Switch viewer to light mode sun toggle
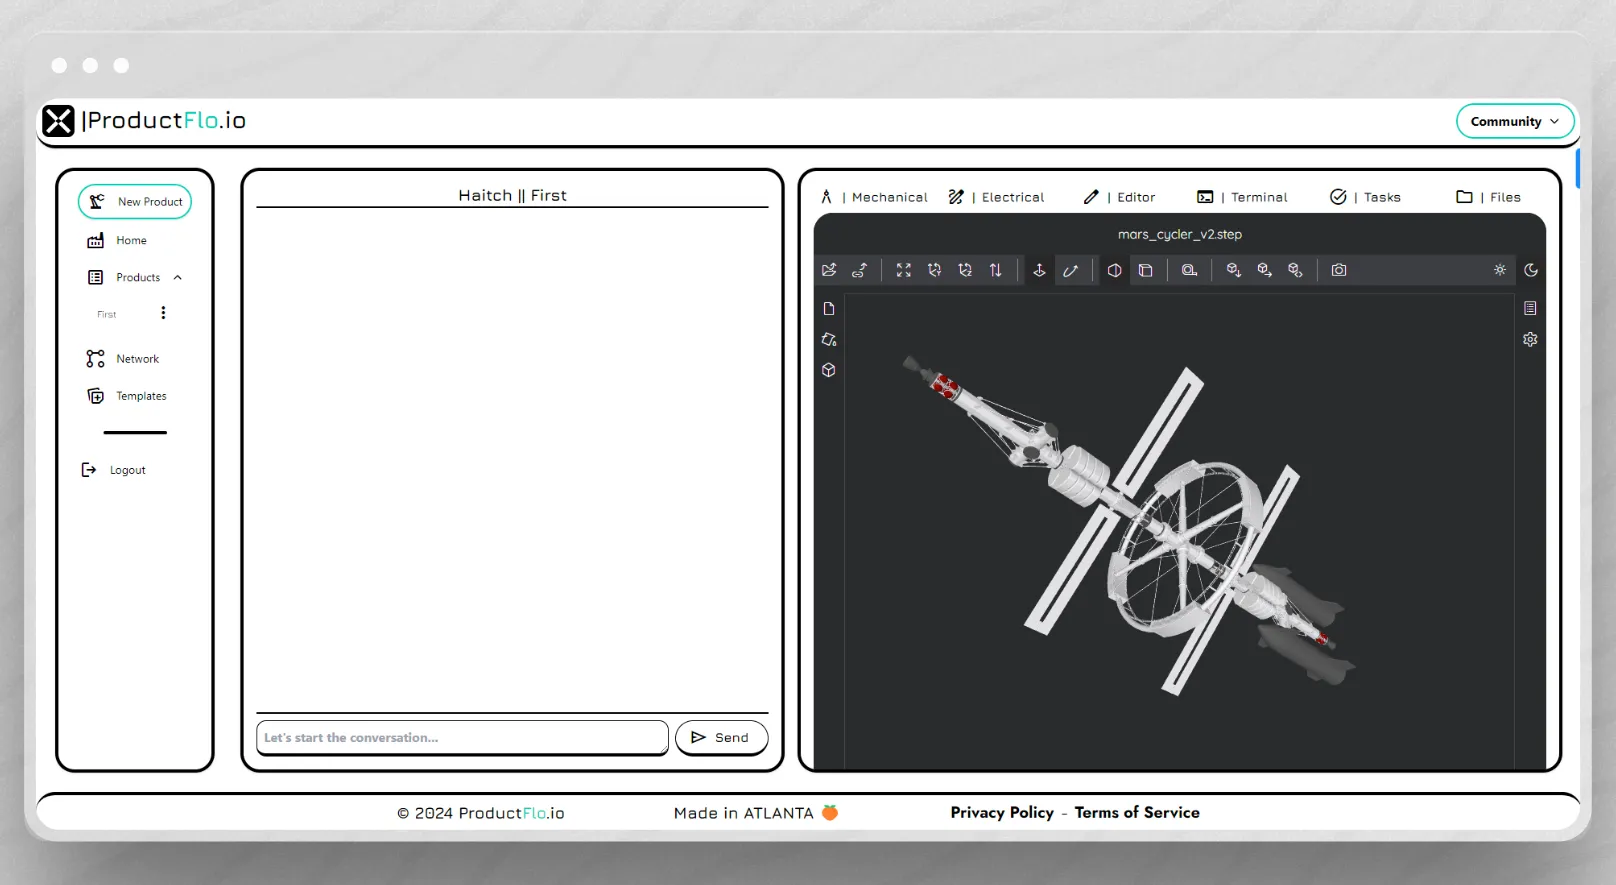The width and height of the screenshot is (1616, 885). click(x=1500, y=270)
